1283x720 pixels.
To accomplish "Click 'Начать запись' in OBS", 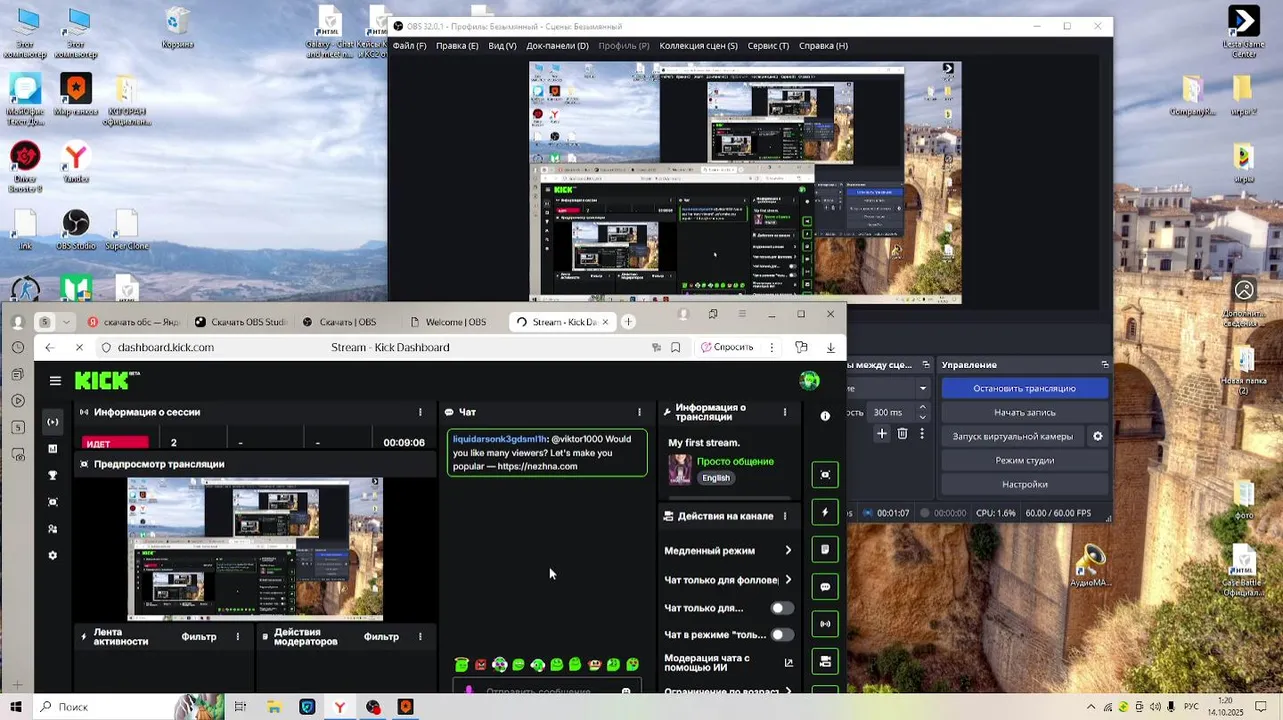I will click(x=1024, y=412).
